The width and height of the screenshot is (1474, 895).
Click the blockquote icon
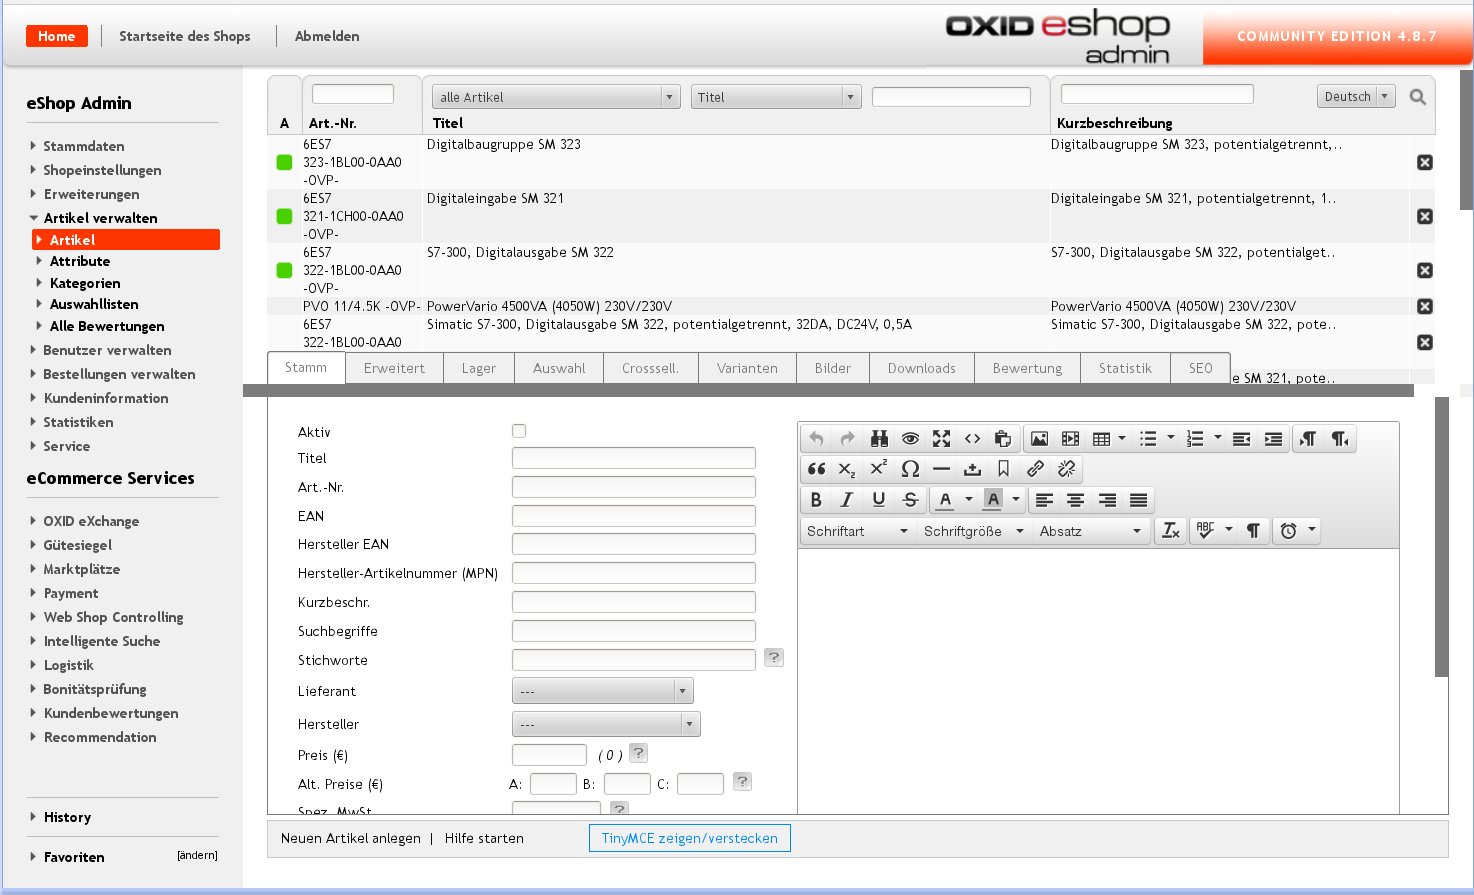(816, 469)
